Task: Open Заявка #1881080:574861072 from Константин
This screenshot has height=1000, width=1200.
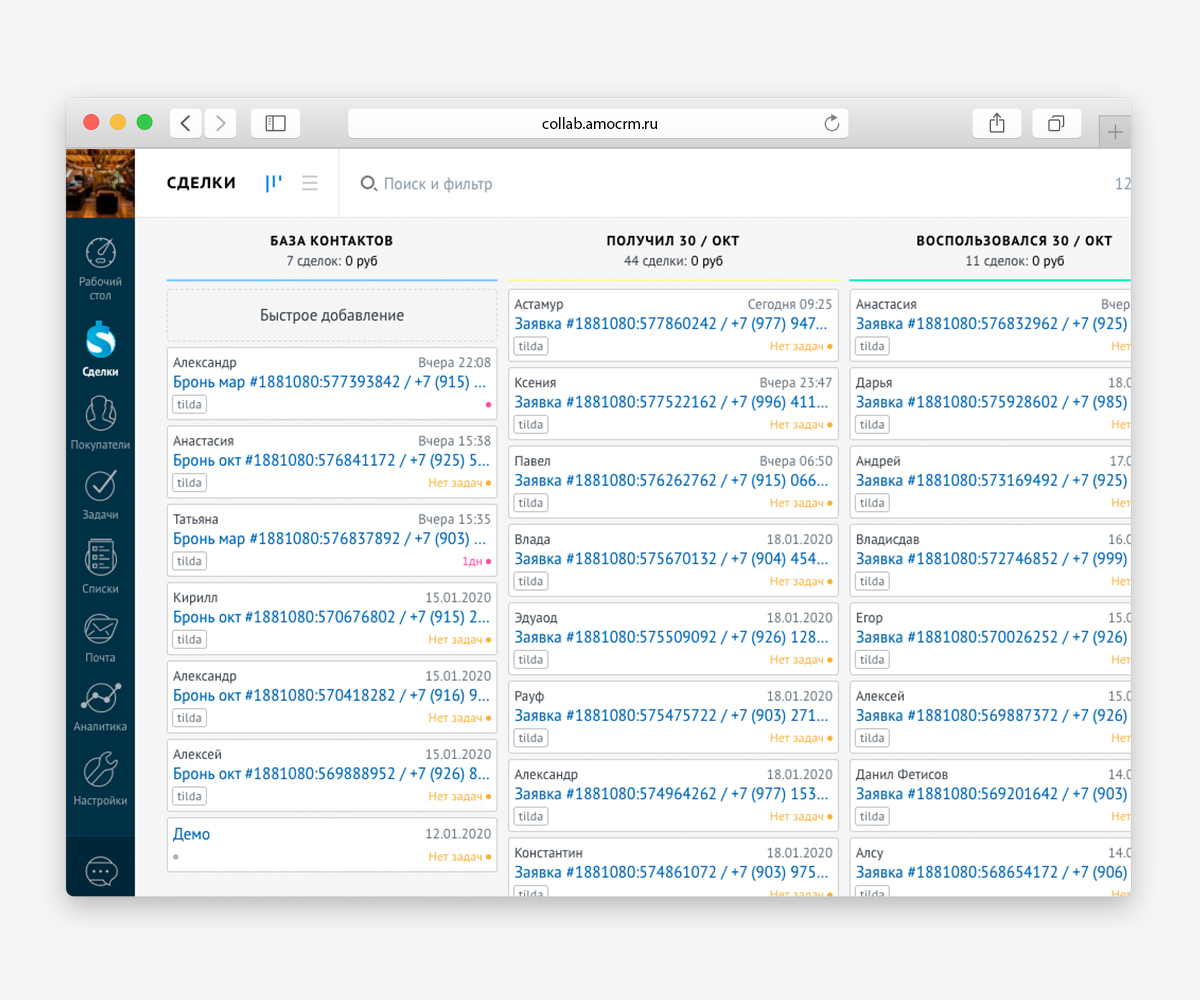Action: [x=672, y=873]
